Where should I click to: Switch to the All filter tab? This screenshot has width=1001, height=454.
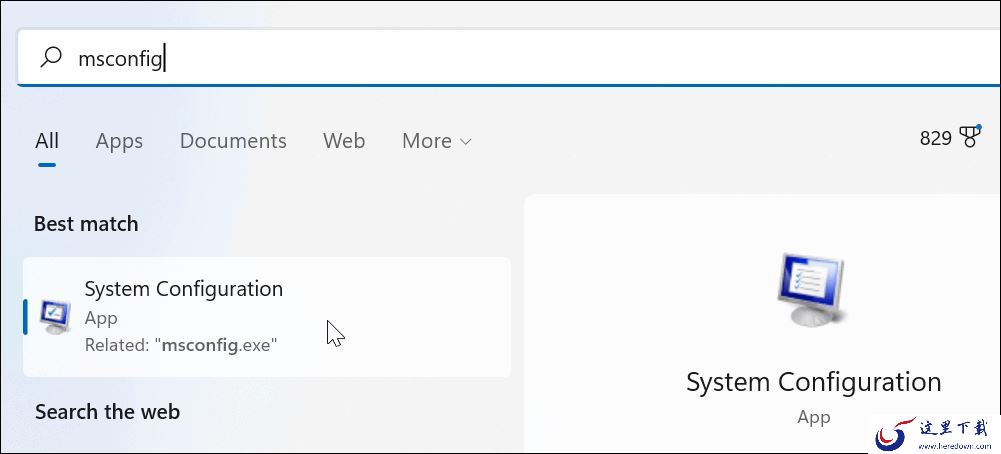47,140
